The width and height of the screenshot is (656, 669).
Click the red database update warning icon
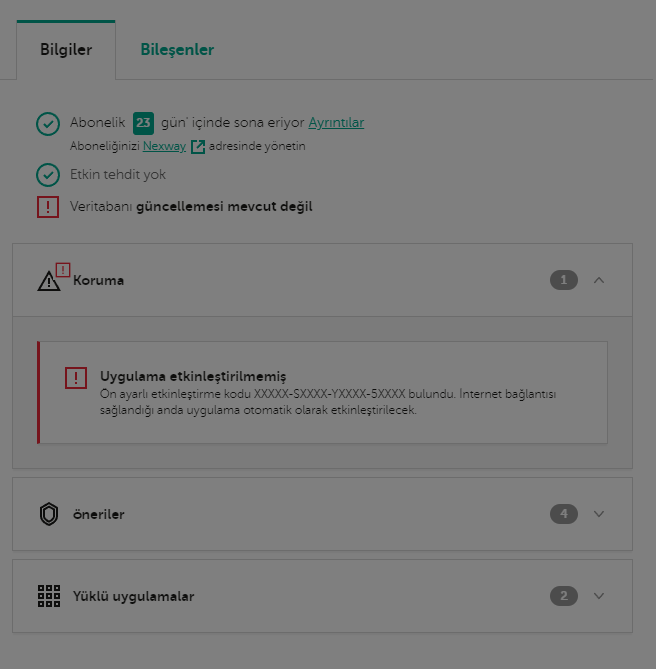point(48,207)
